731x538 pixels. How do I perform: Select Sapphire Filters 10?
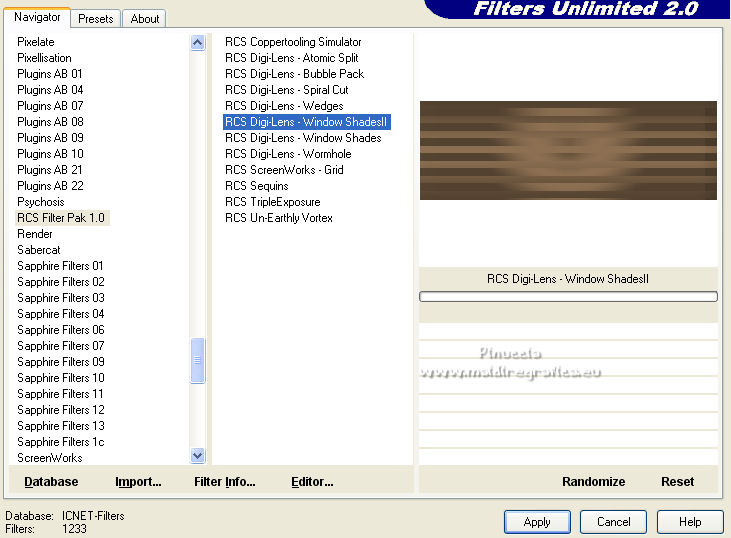pyautogui.click(x=61, y=378)
